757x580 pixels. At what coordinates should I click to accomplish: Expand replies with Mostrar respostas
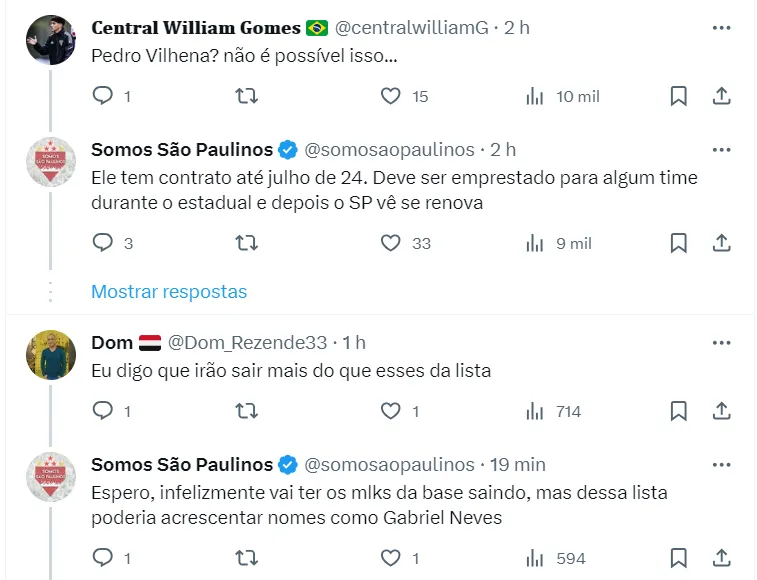pyautogui.click(x=169, y=292)
